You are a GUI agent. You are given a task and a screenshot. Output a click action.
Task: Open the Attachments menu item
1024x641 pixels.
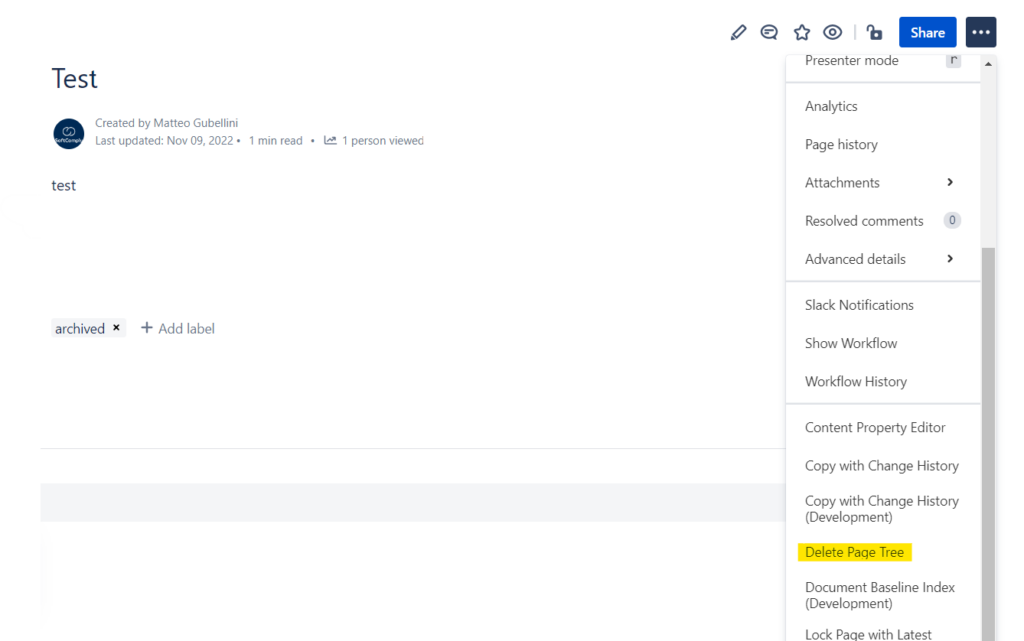883,183
